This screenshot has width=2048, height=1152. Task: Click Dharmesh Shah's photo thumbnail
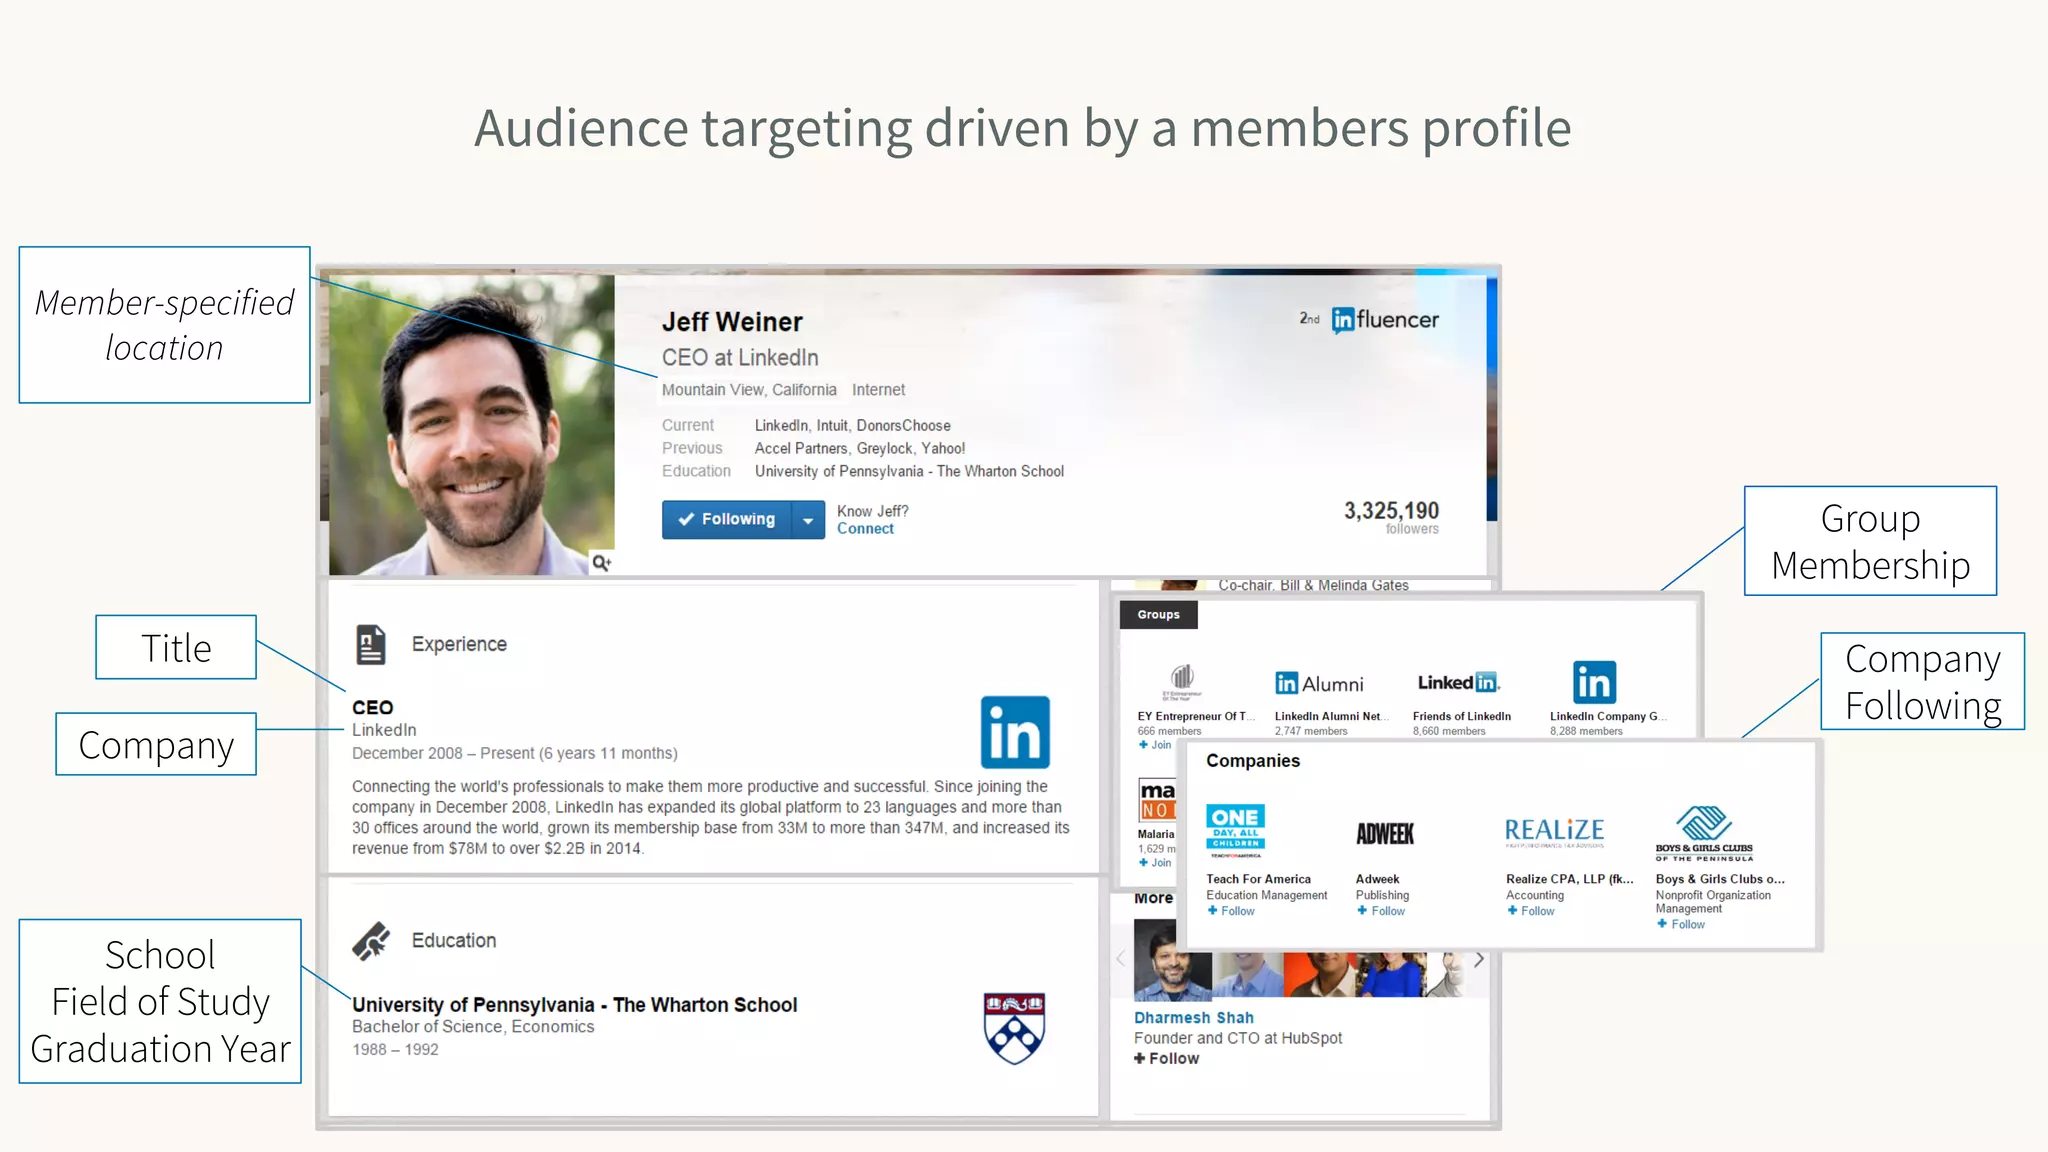(1172, 960)
